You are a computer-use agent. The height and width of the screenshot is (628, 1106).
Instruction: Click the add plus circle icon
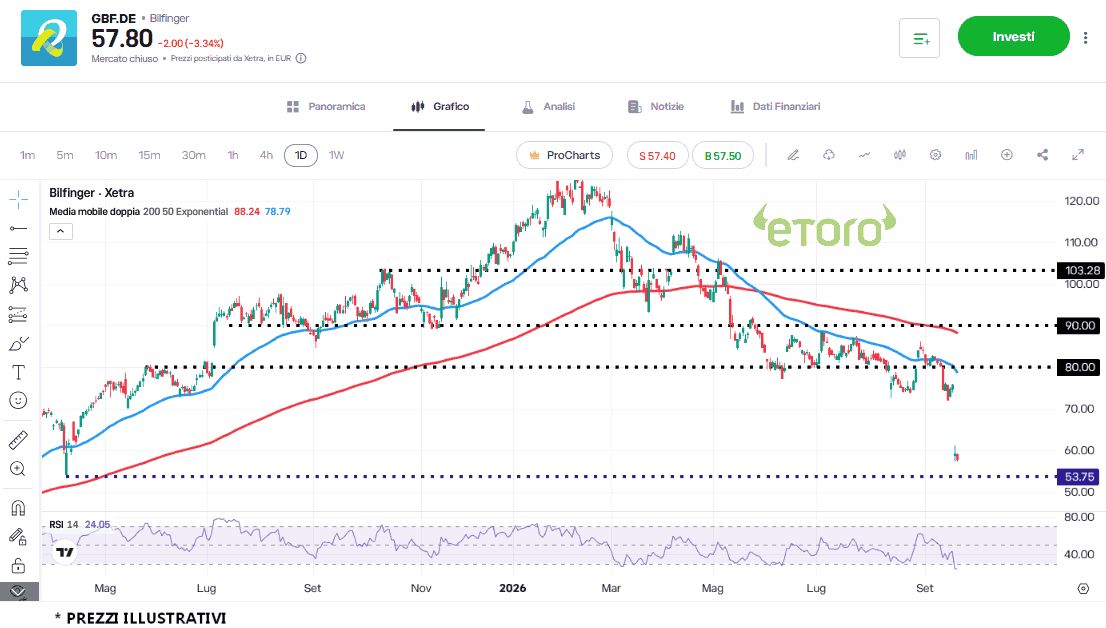[x=1007, y=155]
